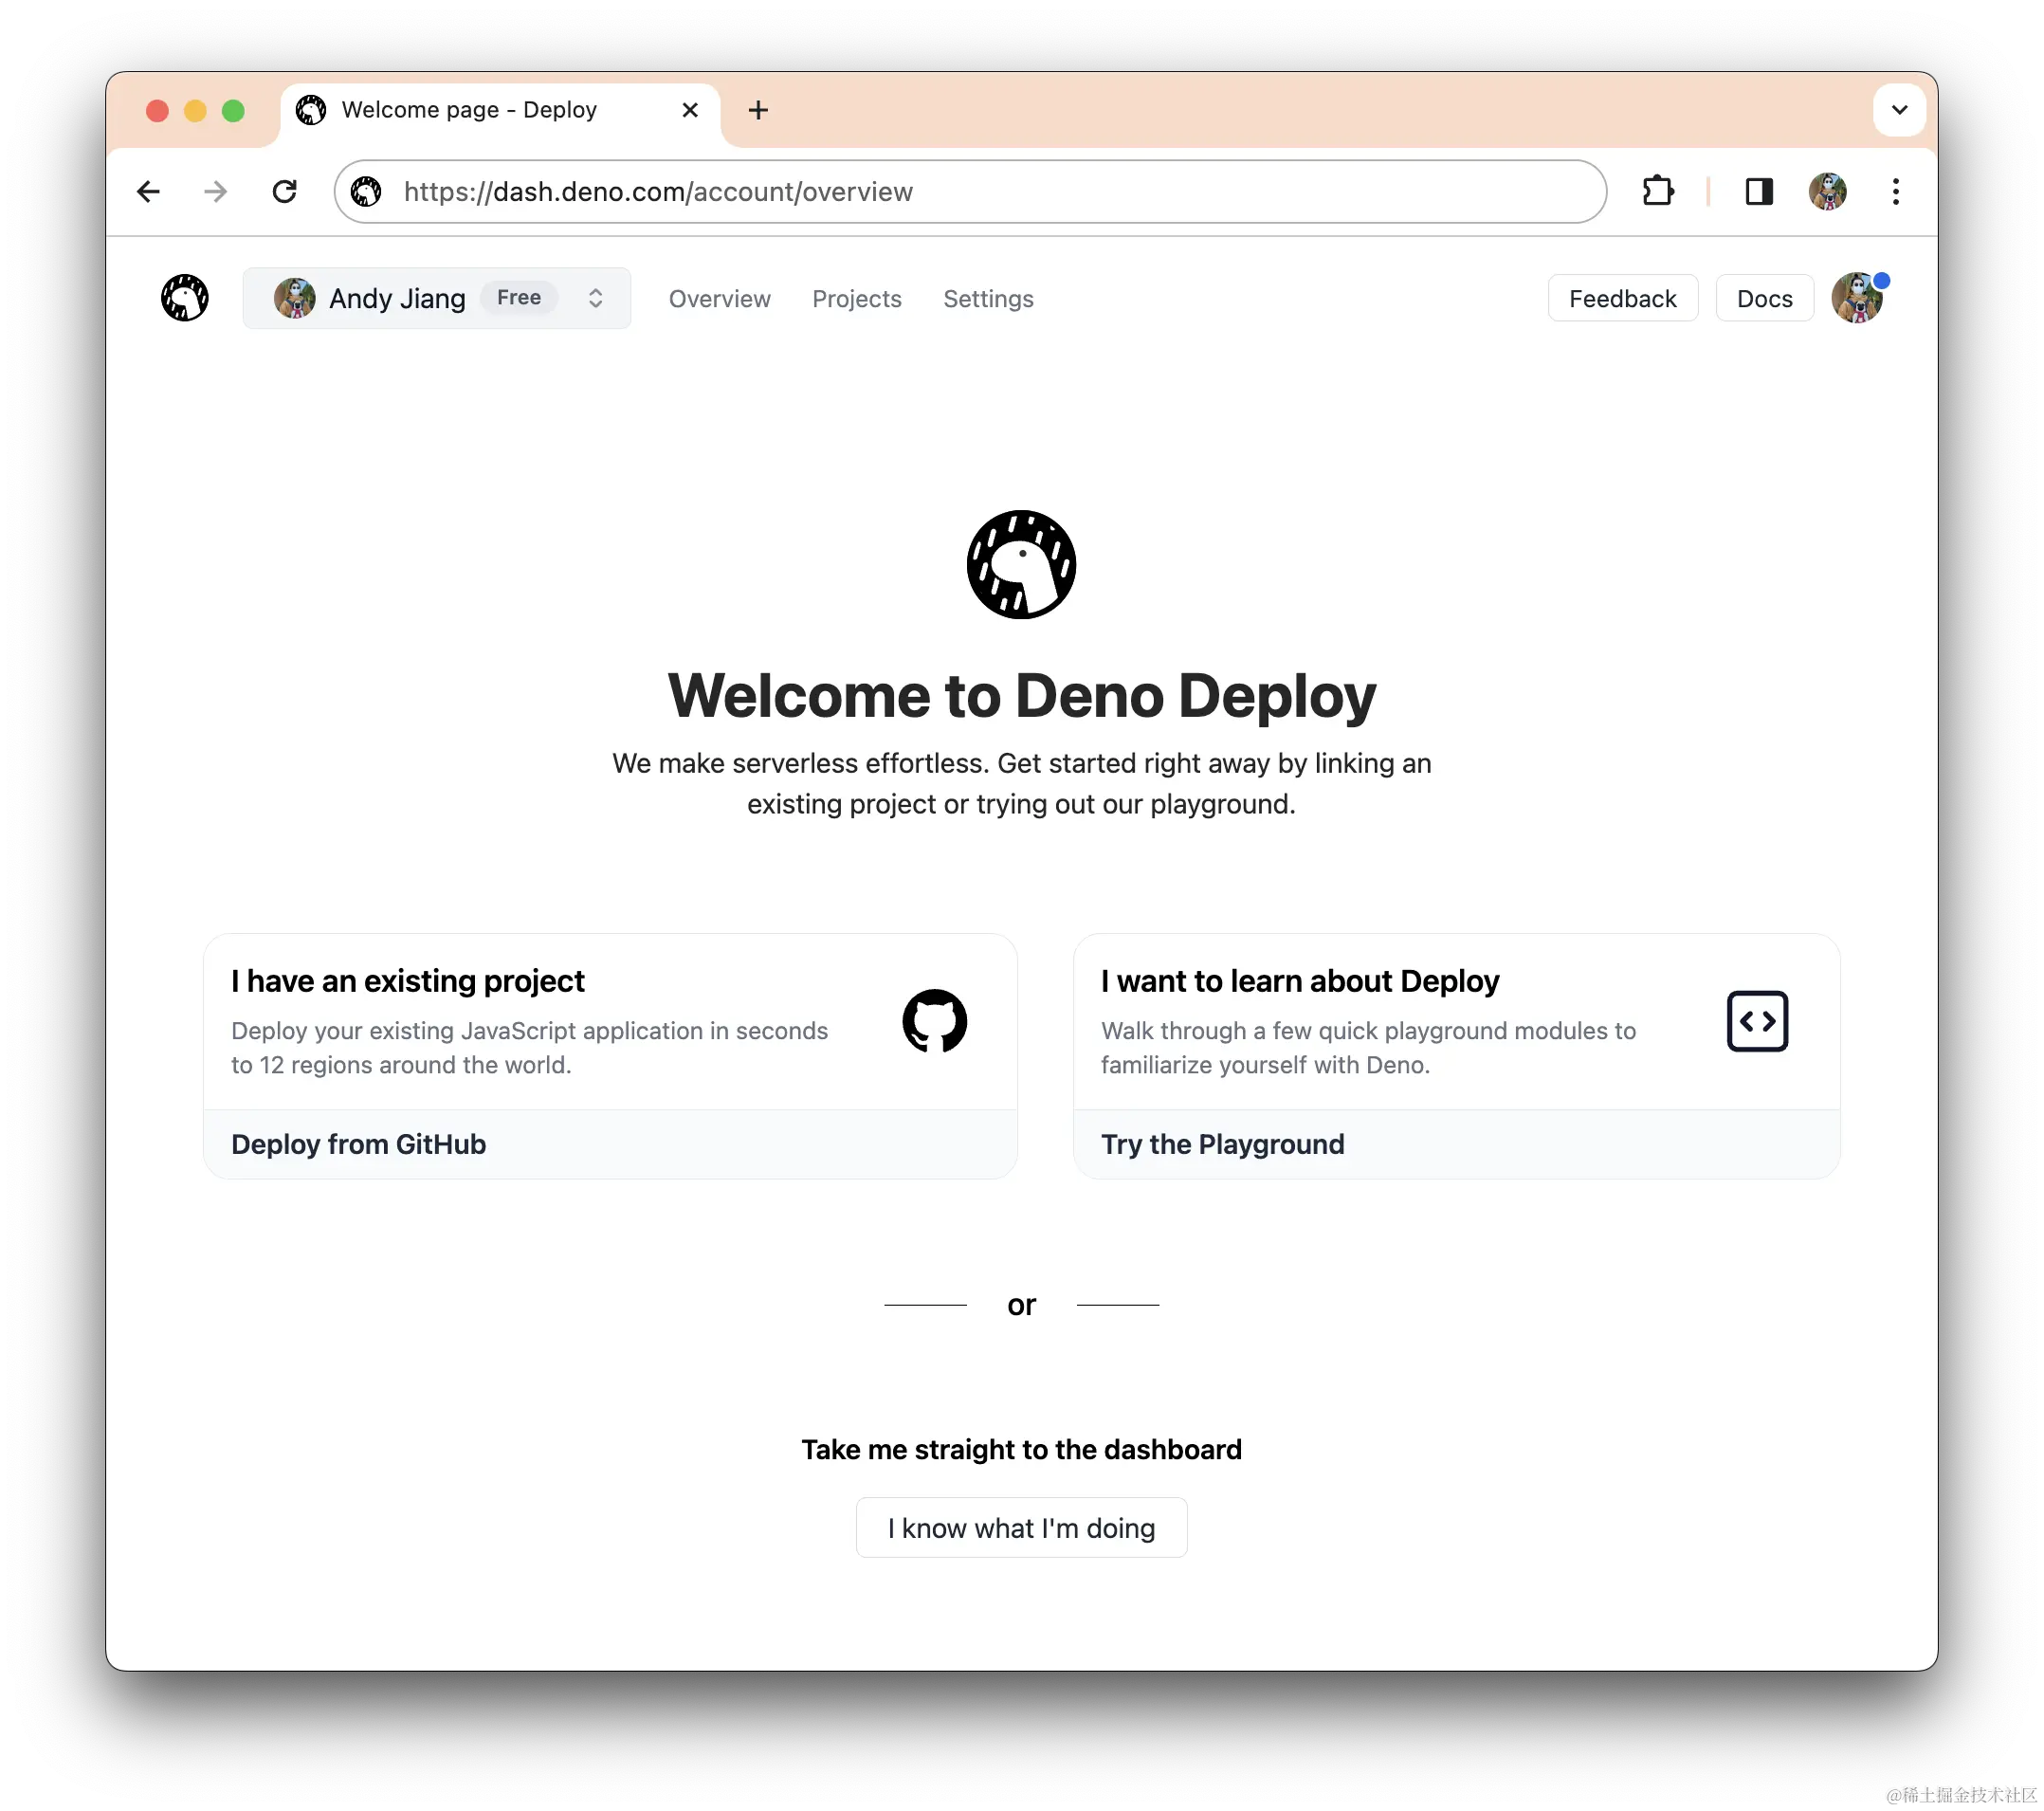Switch to the Projects tab

[x=857, y=298]
